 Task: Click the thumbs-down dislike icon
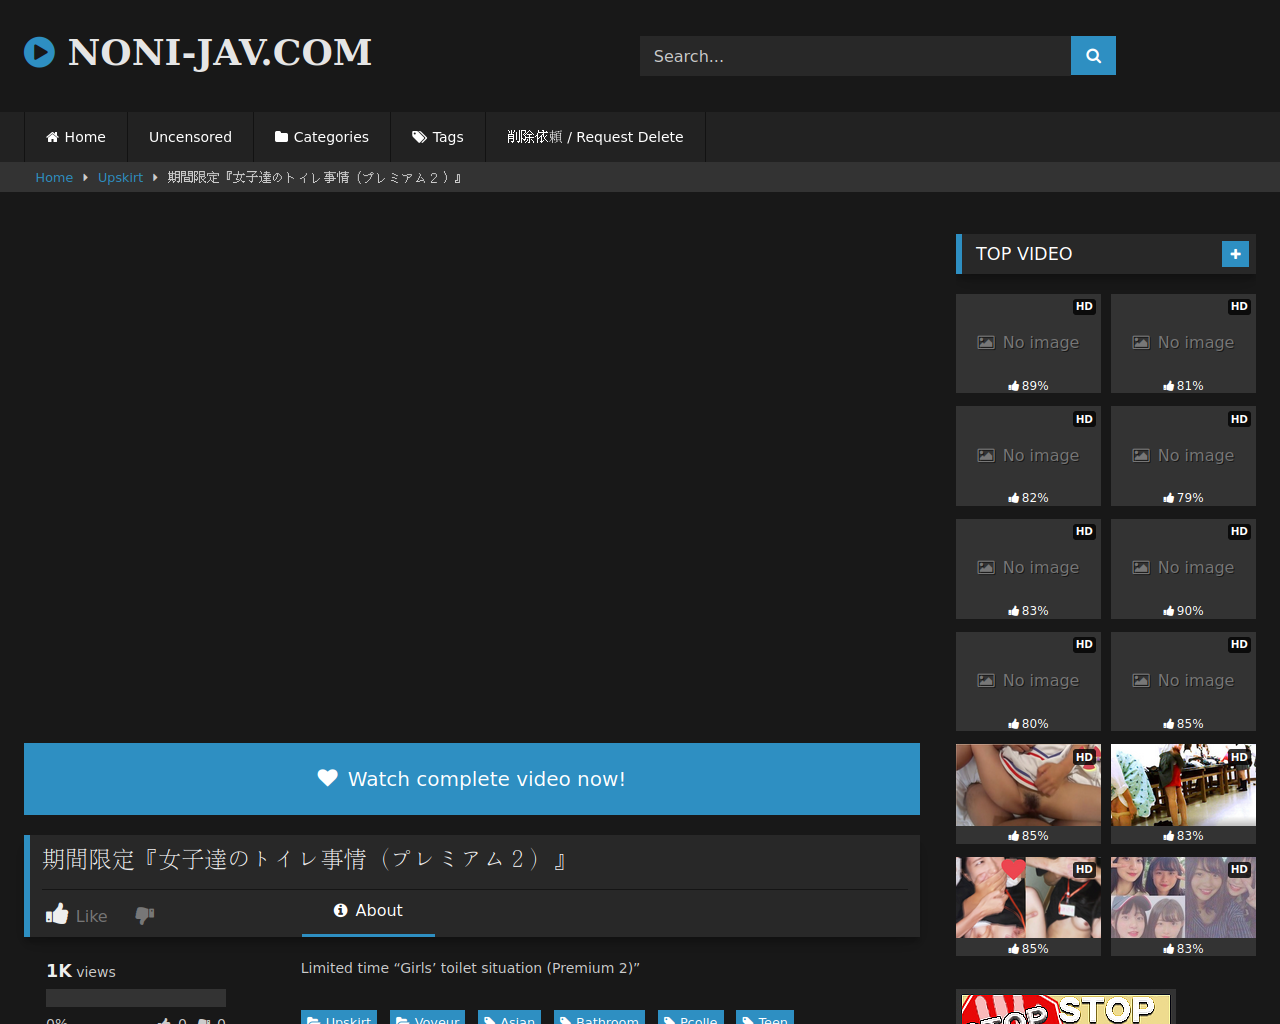(145, 915)
